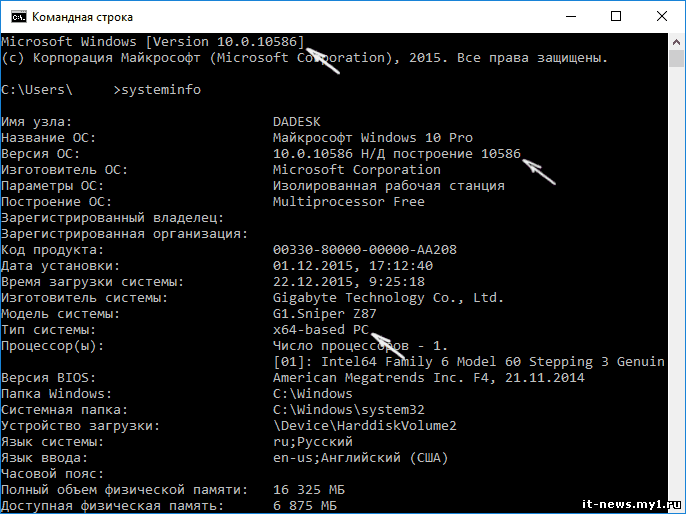Click the "Время загрузки системы:" label
The image size is (686, 514).
click(x=93, y=282)
